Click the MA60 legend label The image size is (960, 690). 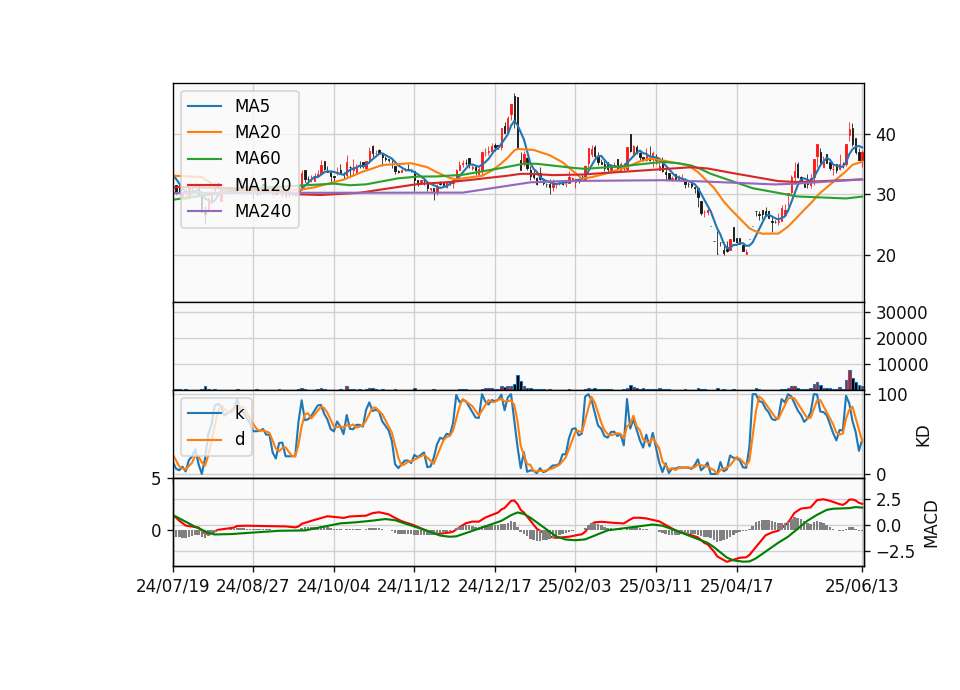click(257, 158)
